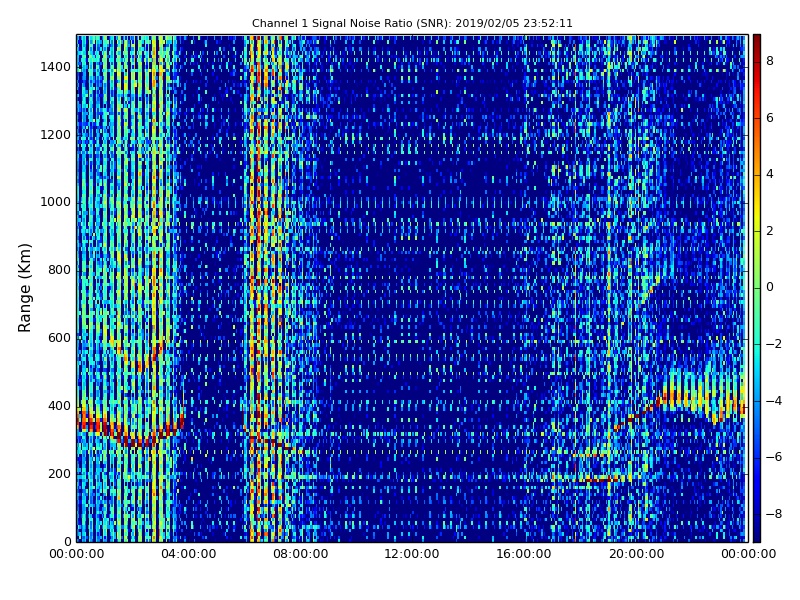Click the y-axis tick label 400
Image resolution: width=800 pixels, height=600 pixels.
tap(59, 406)
